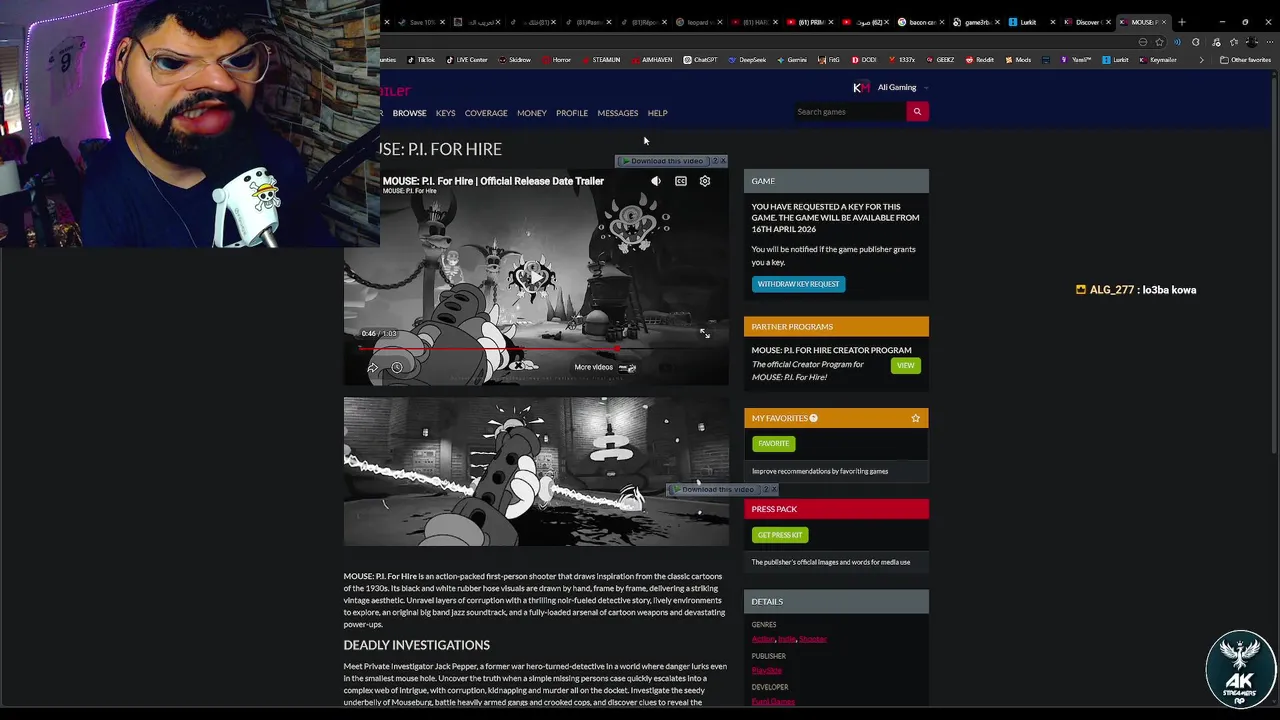Open the My Favorites help question mark
1280x720 pixels.
click(813, 418)
